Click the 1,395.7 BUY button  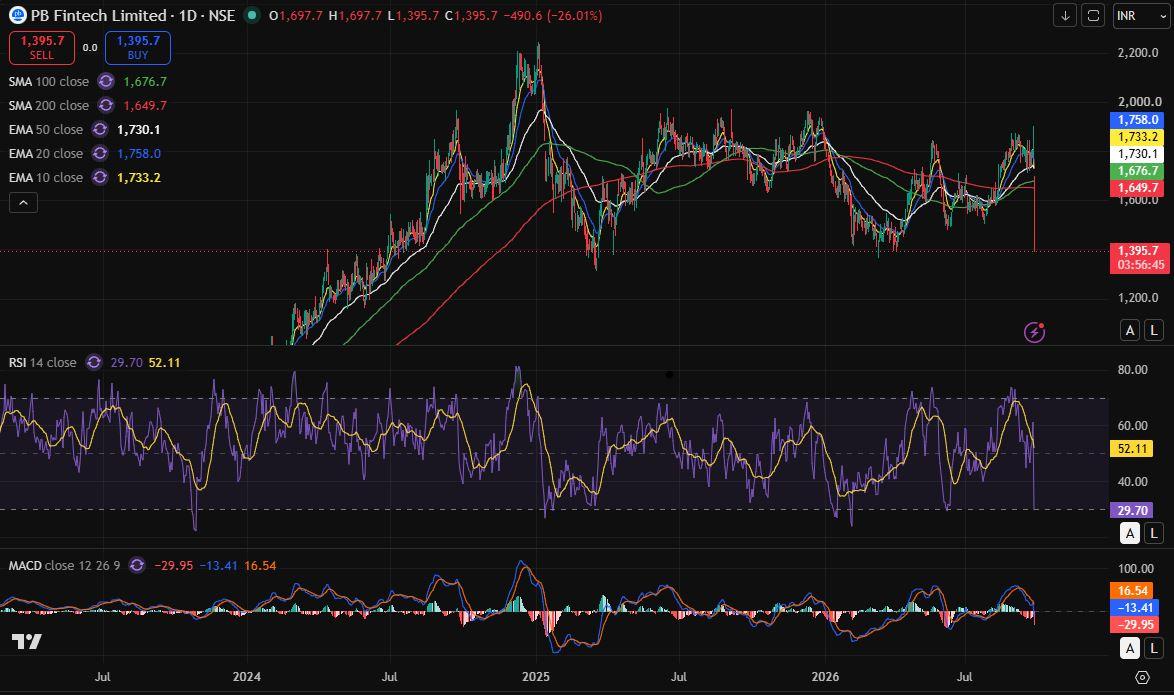[x=138, y=47]
